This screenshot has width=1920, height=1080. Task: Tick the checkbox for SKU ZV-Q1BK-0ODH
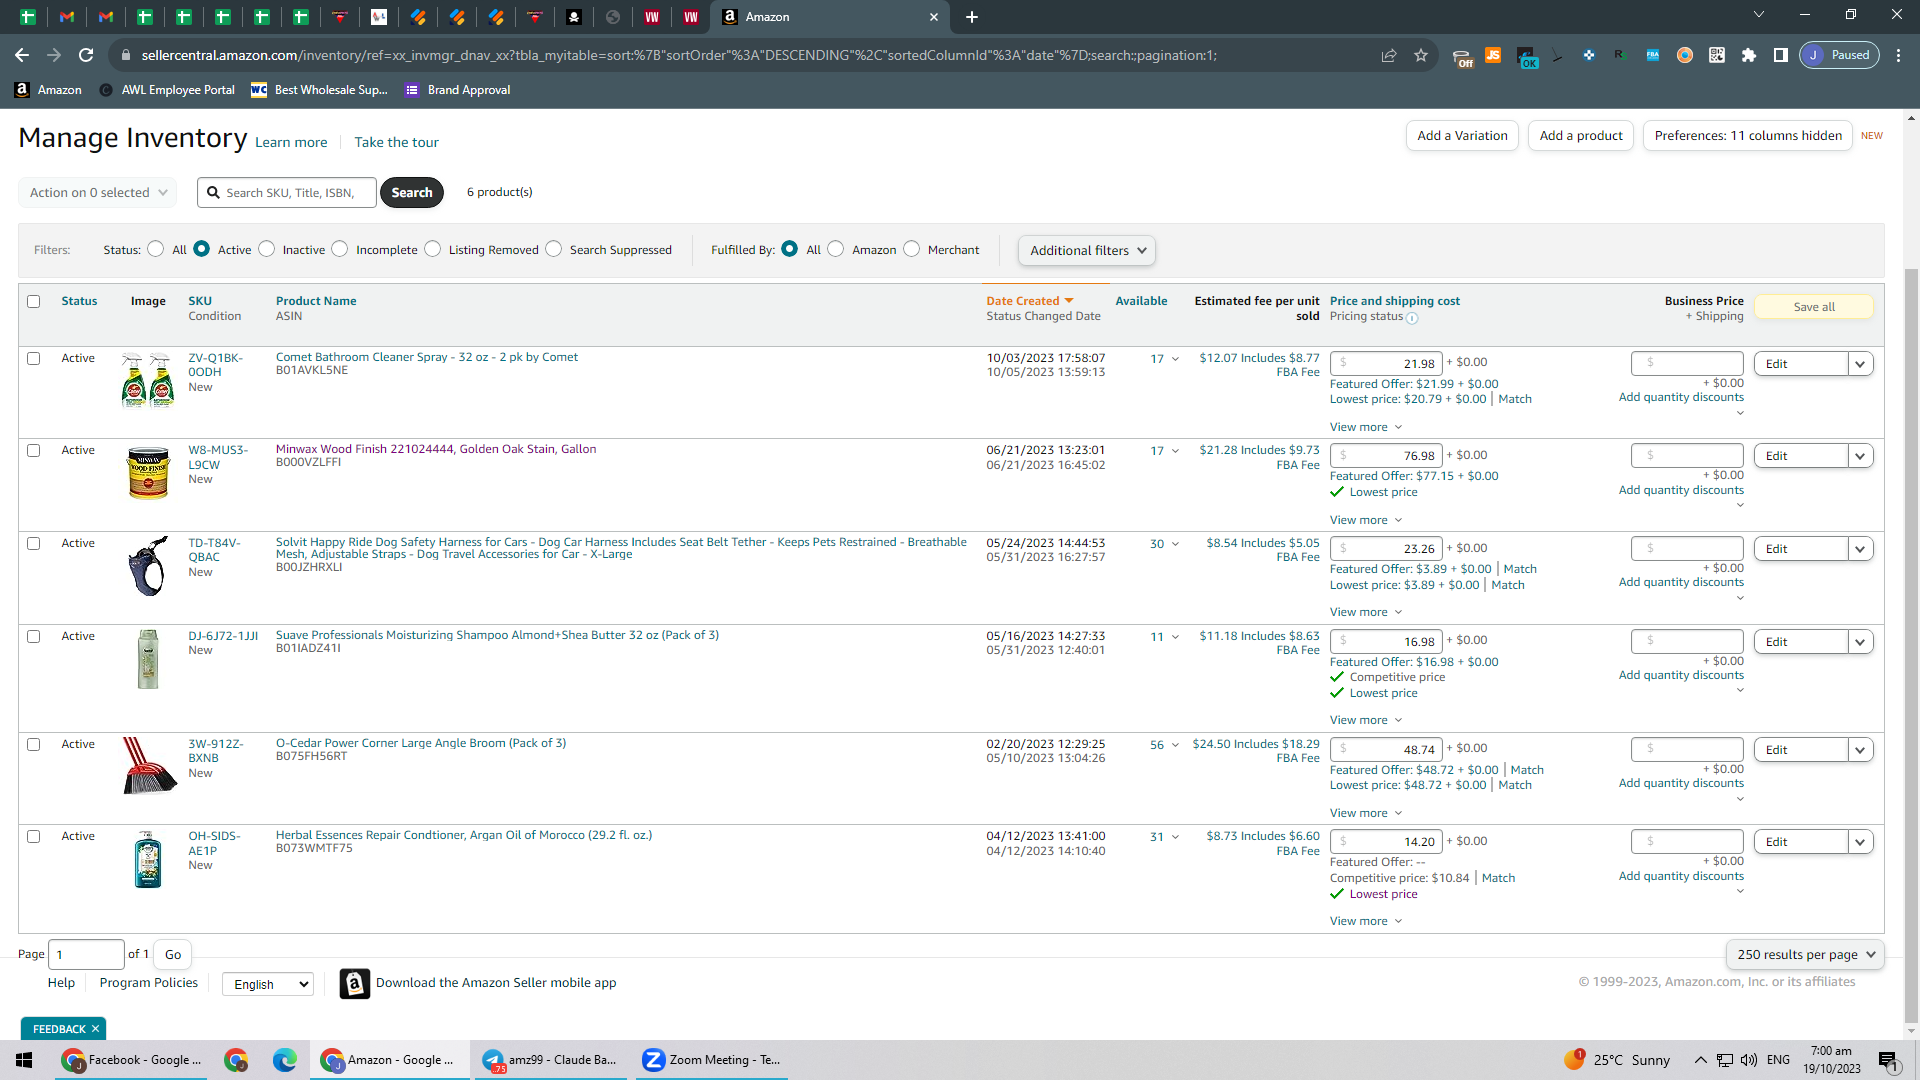(x=34, y=359)
